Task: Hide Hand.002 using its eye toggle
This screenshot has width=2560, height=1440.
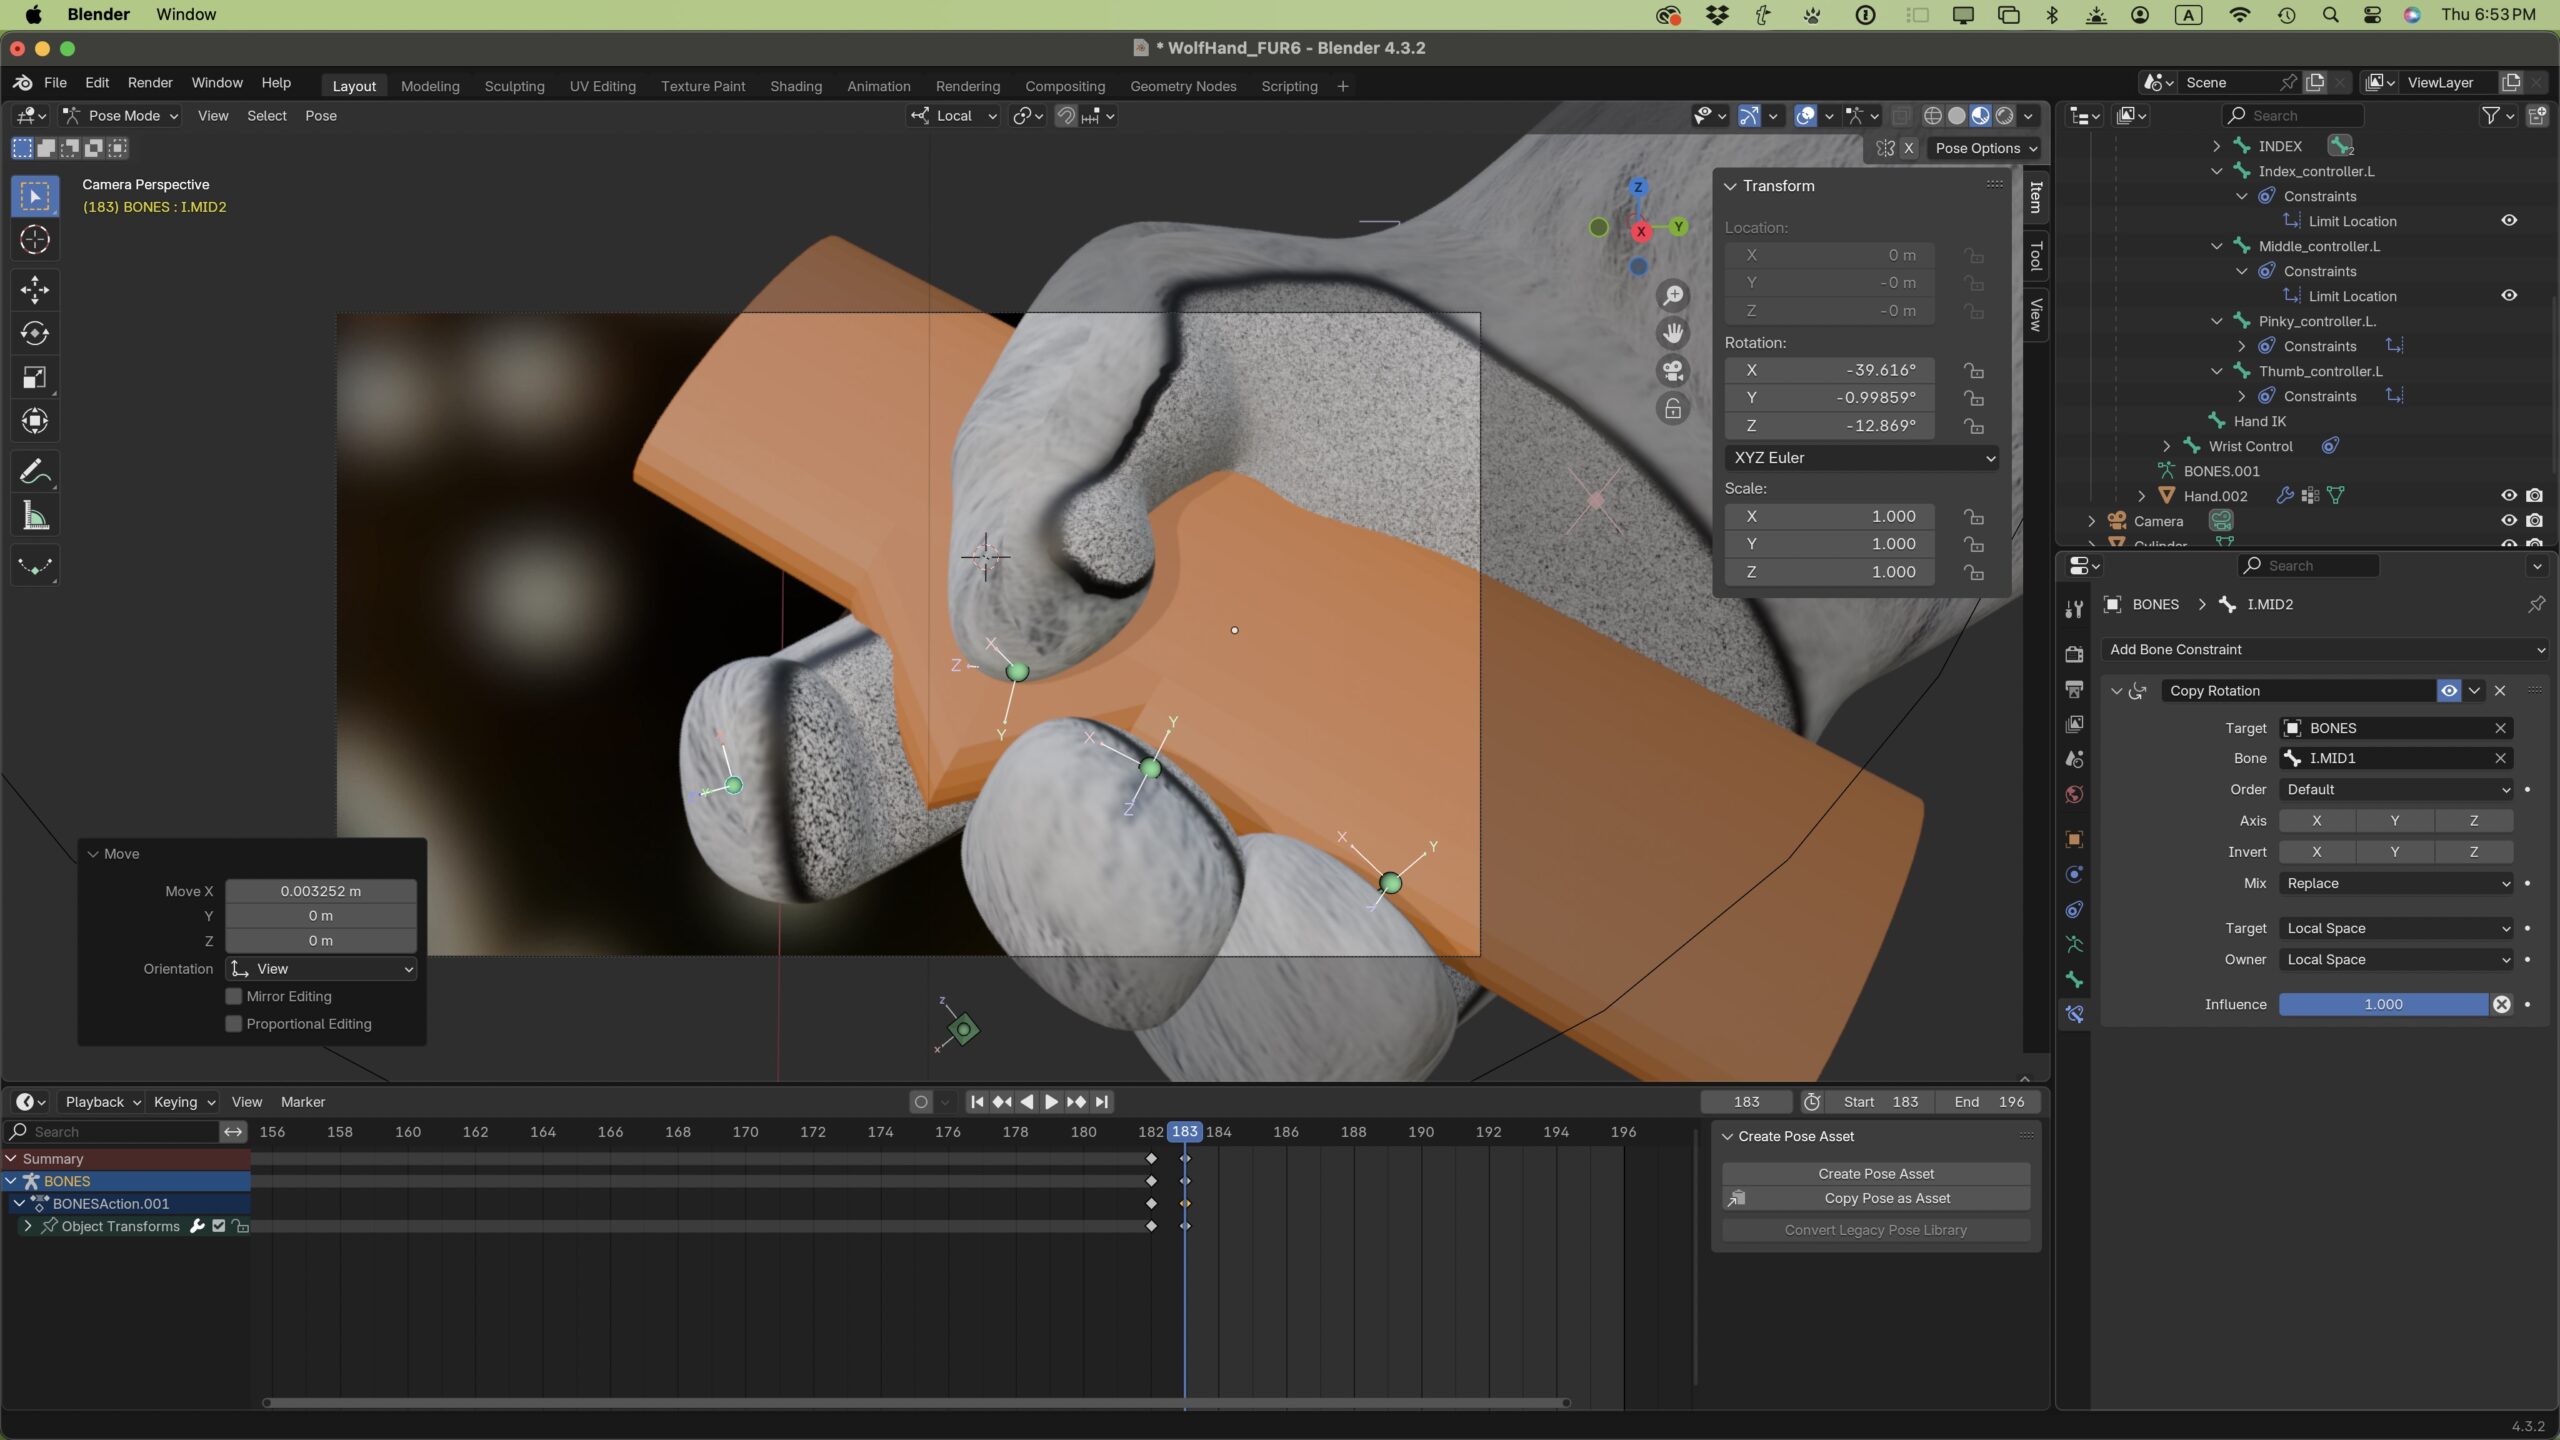Action: [x=2508, y=495]
